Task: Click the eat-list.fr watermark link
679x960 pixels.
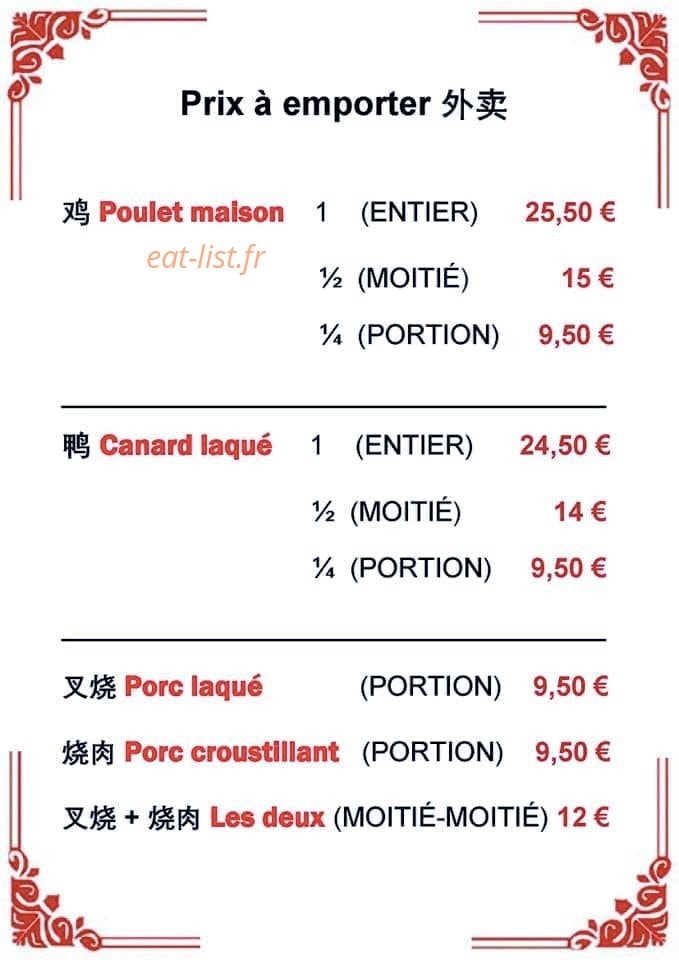Action: click(x=206, y=257)
